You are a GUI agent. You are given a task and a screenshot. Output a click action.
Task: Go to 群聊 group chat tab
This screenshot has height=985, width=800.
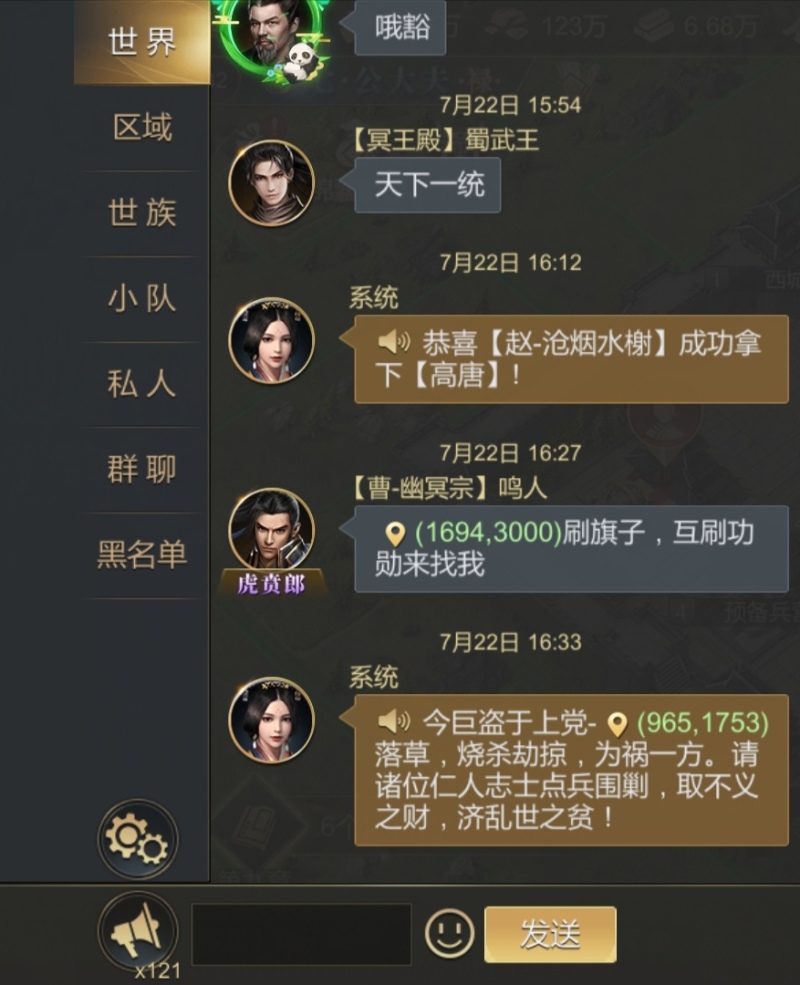click(142, 469)
